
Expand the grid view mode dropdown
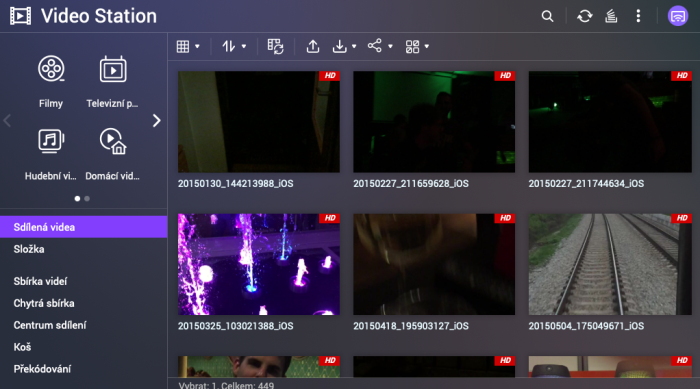(x=188, y=46)
